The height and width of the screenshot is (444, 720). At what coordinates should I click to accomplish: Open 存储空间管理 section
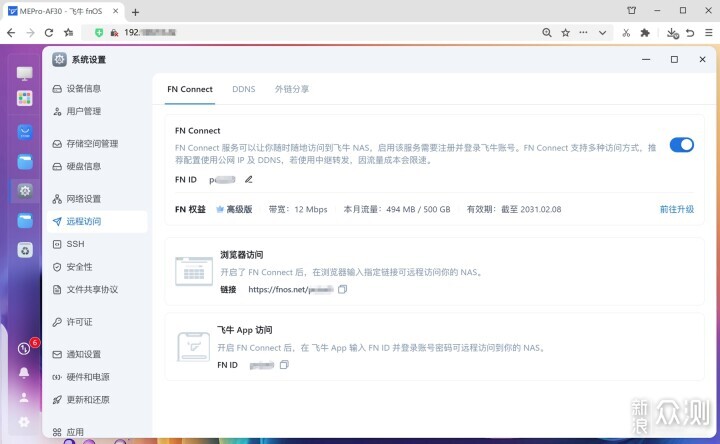coord(97,144)
